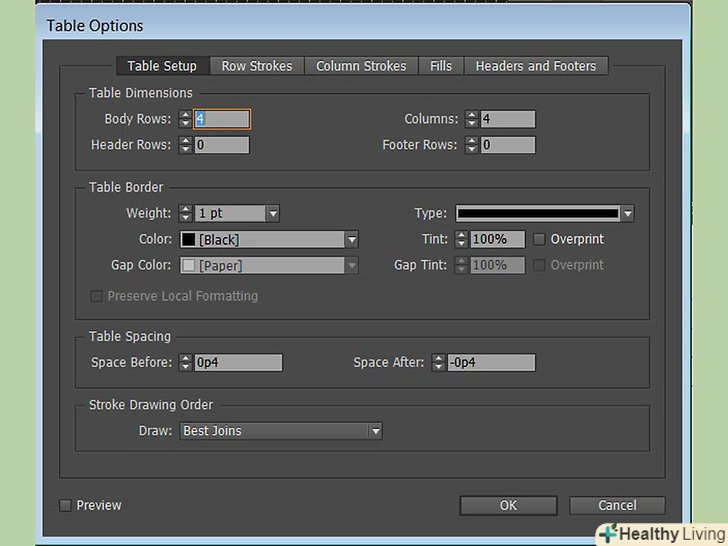728x546 pixels.
Task: Open the border Type stroke dropdown
Action: [x=626, y=213]
